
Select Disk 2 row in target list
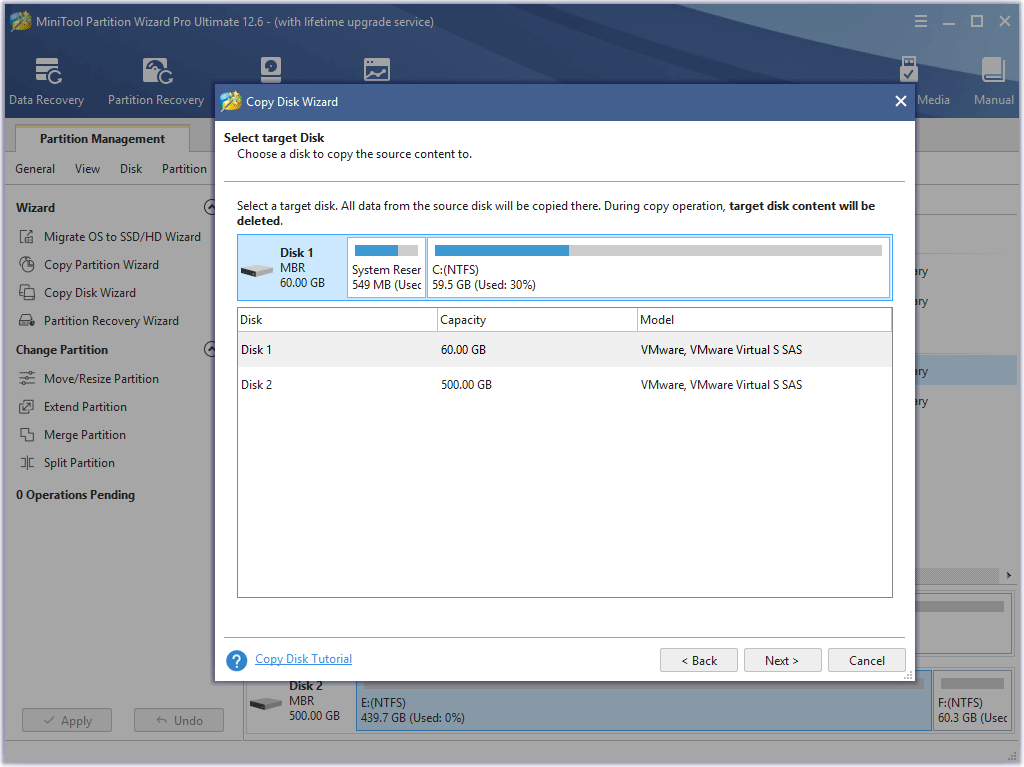[565, 385]
